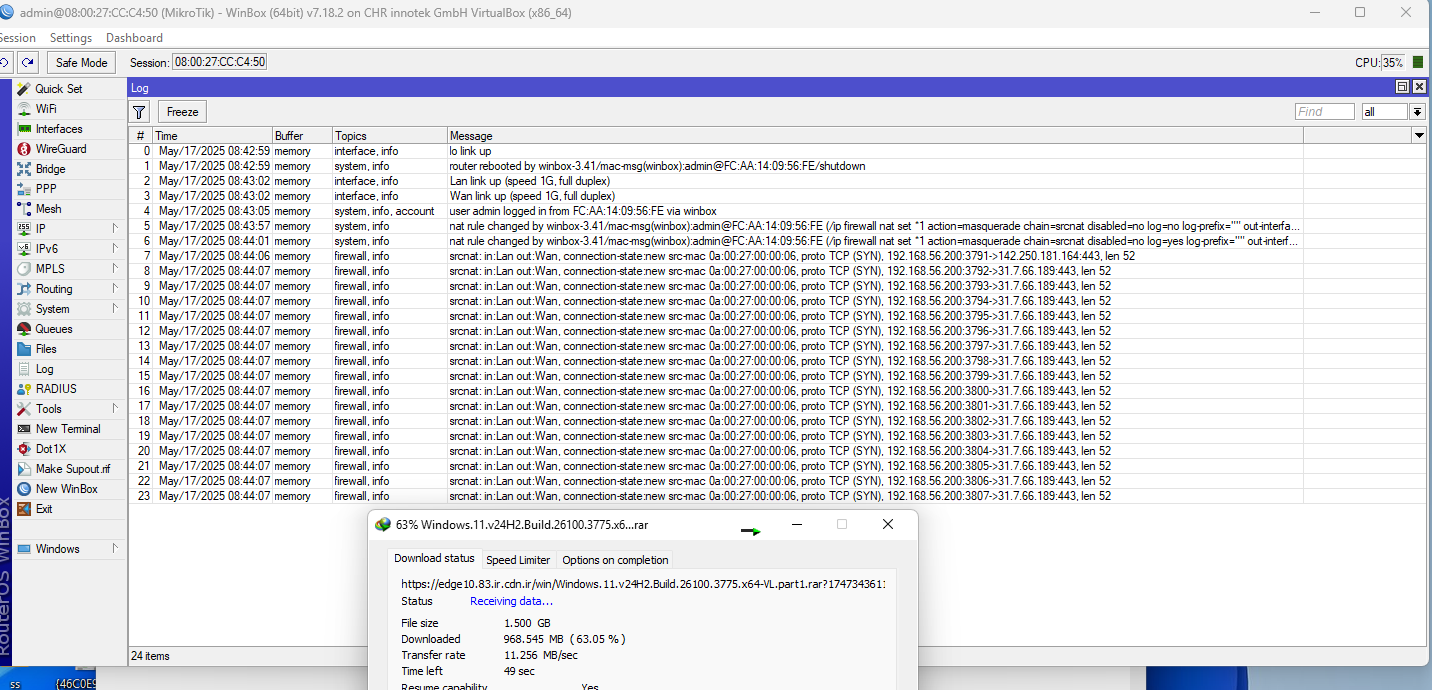
Task: Open the PPP menu
Action: pyautogui.click(x=46, y=189)
